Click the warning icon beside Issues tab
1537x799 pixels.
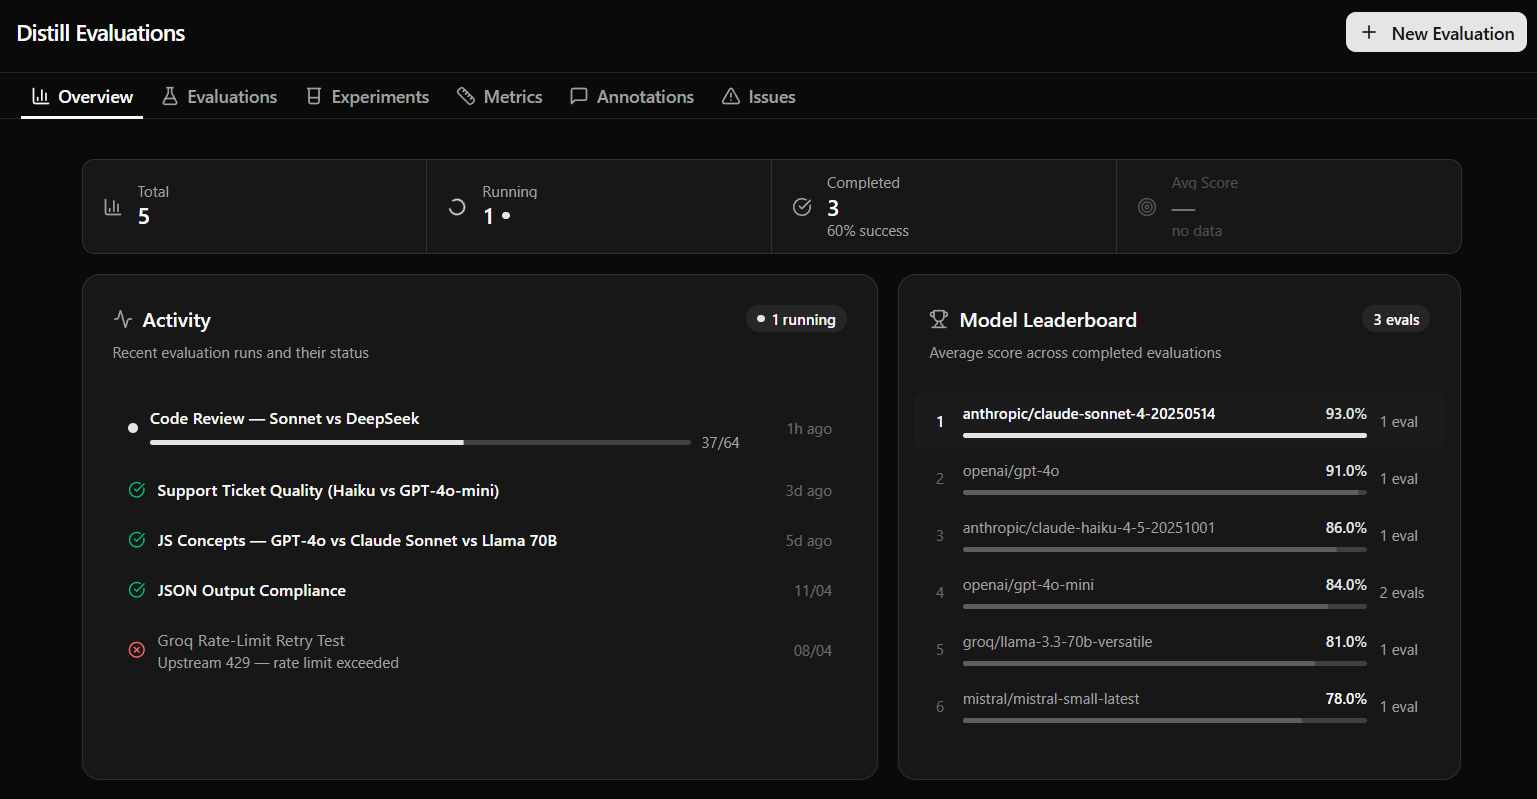[731, 96]
